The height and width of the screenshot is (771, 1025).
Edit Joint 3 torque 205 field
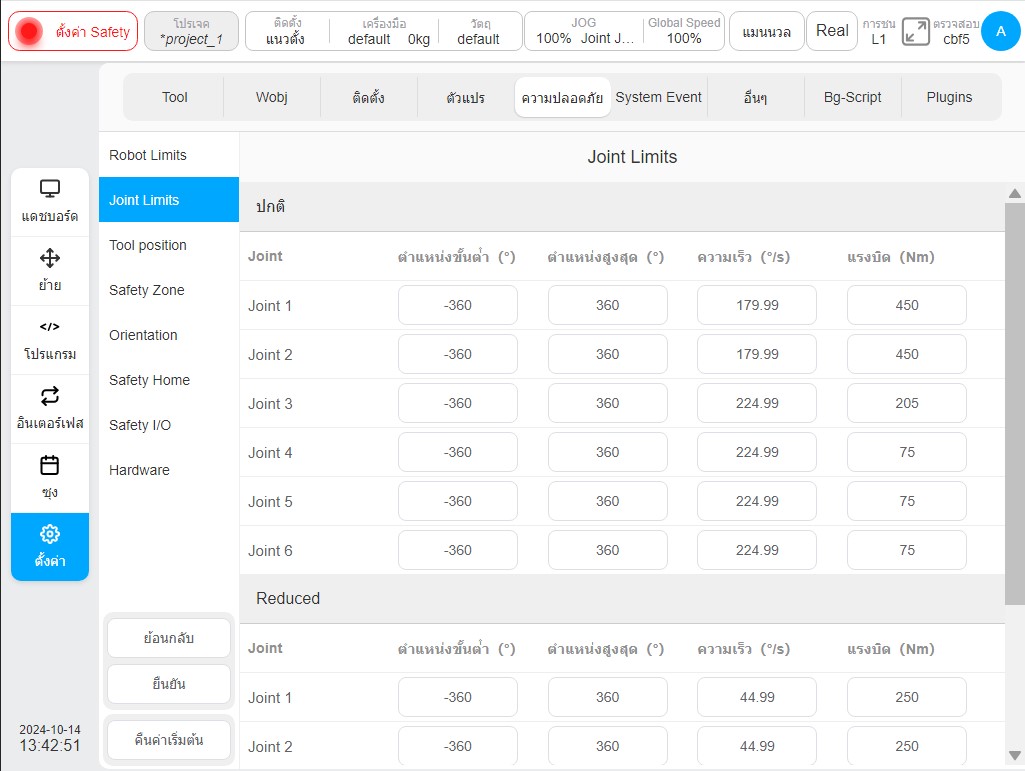click(x=907, y=403)
